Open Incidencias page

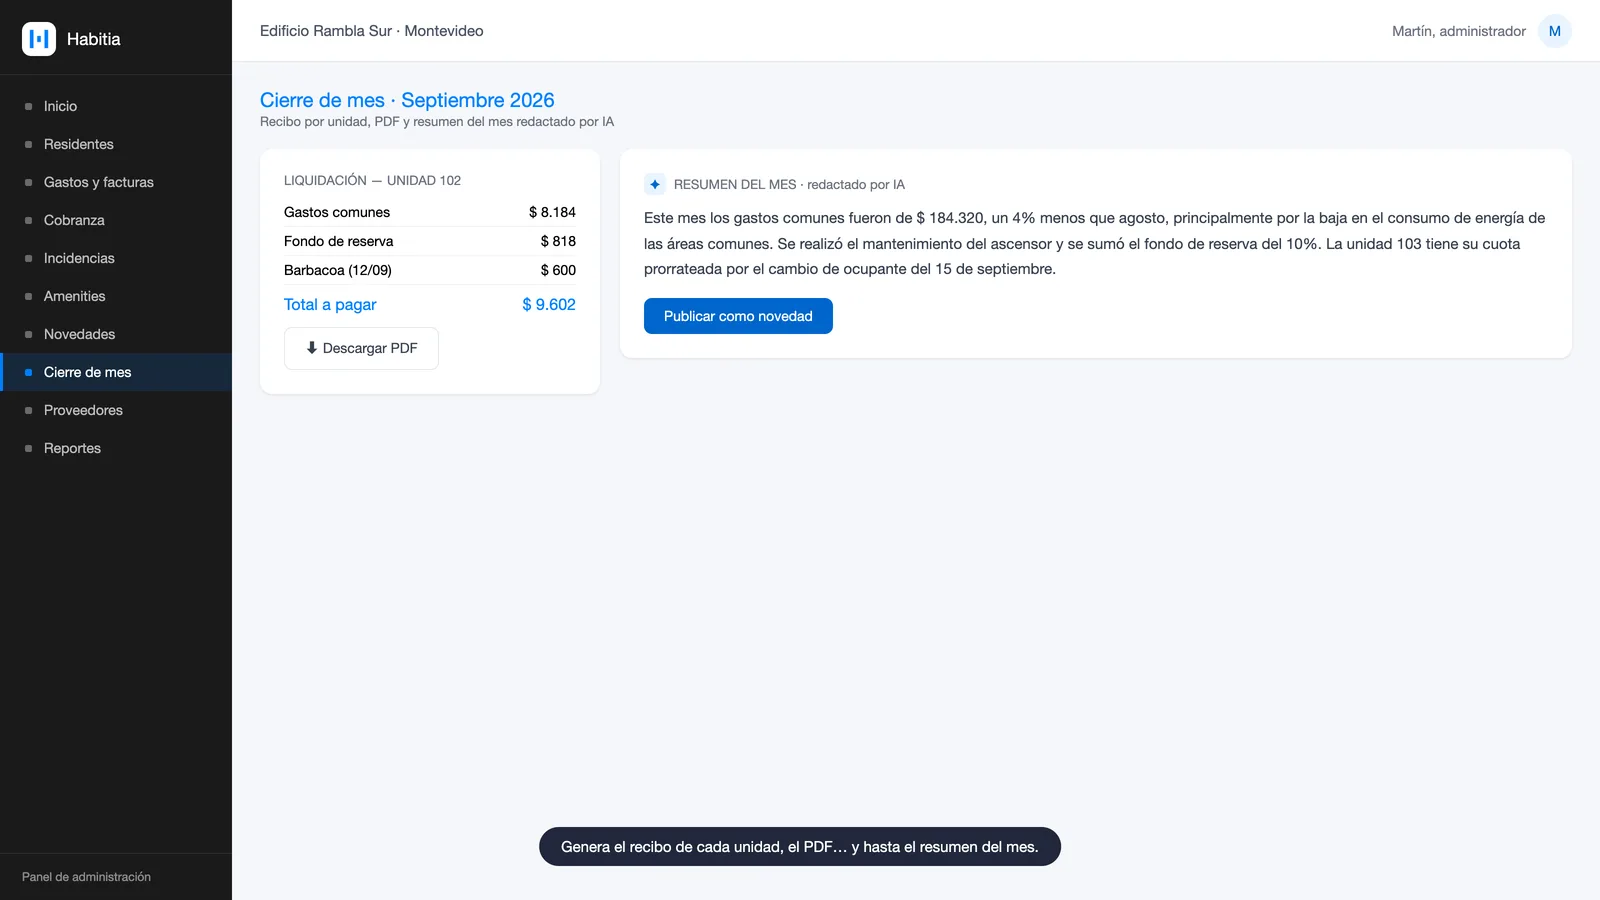[x=116, y=258]
